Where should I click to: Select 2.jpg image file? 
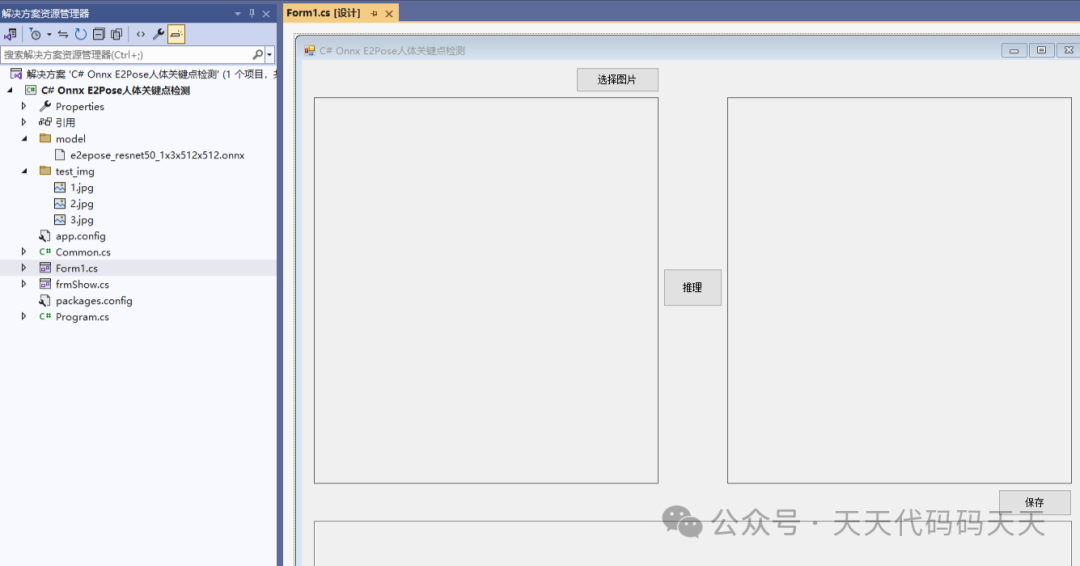[81, 204]
